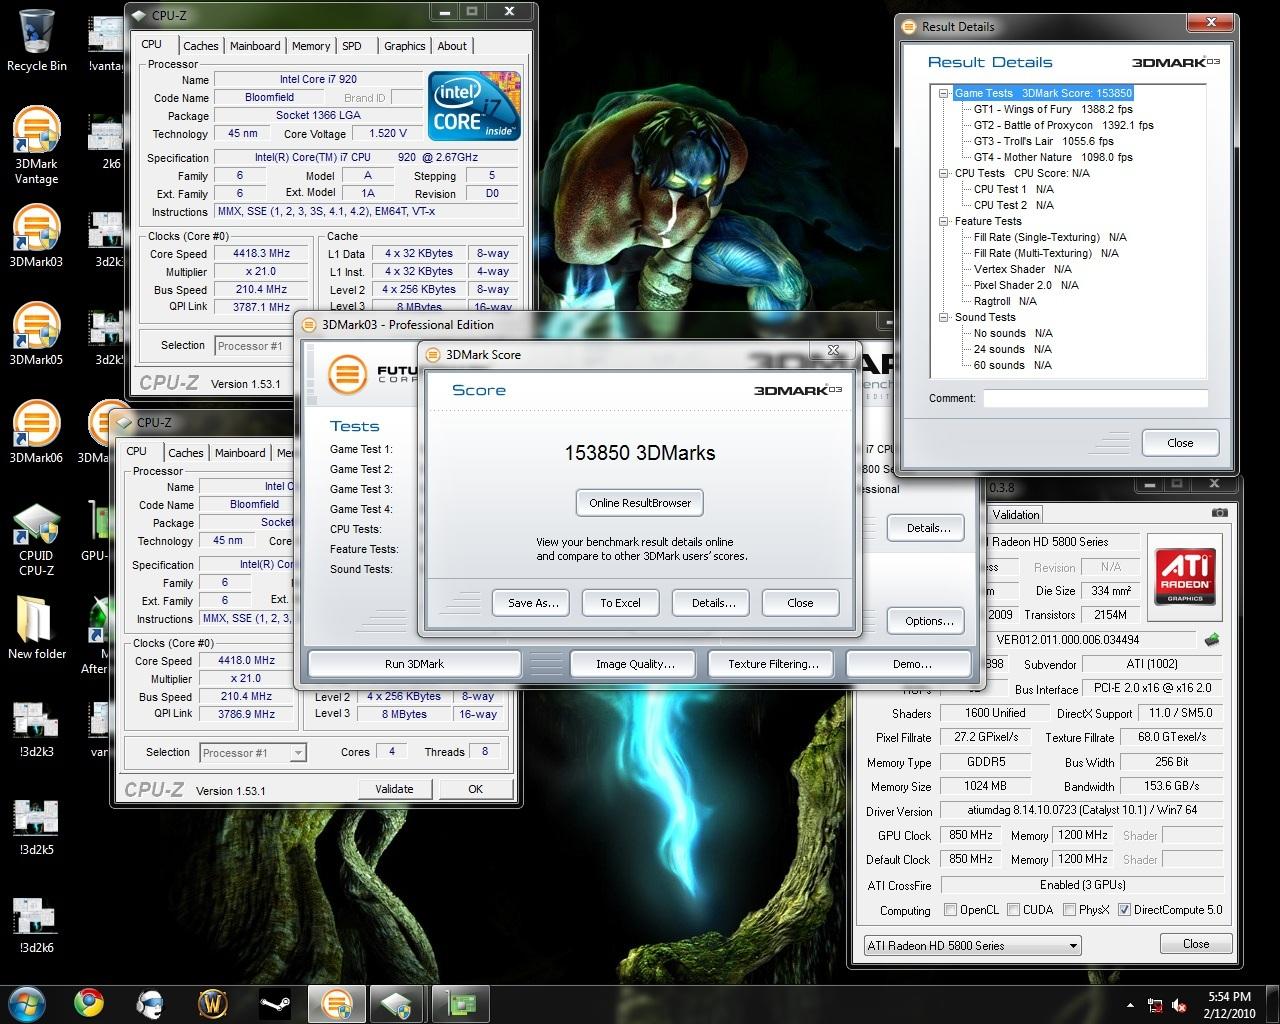Enable the PhysX checkbox in GPU-Z
Viewport: 1280px width, 1024px height.
(x=1070, y=910)
